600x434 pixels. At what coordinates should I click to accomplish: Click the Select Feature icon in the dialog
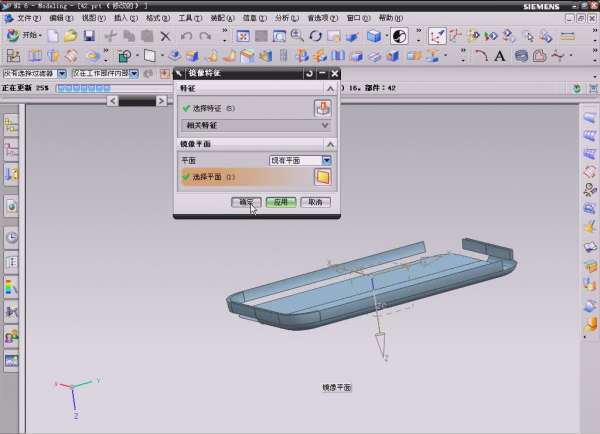pos(322,108)
